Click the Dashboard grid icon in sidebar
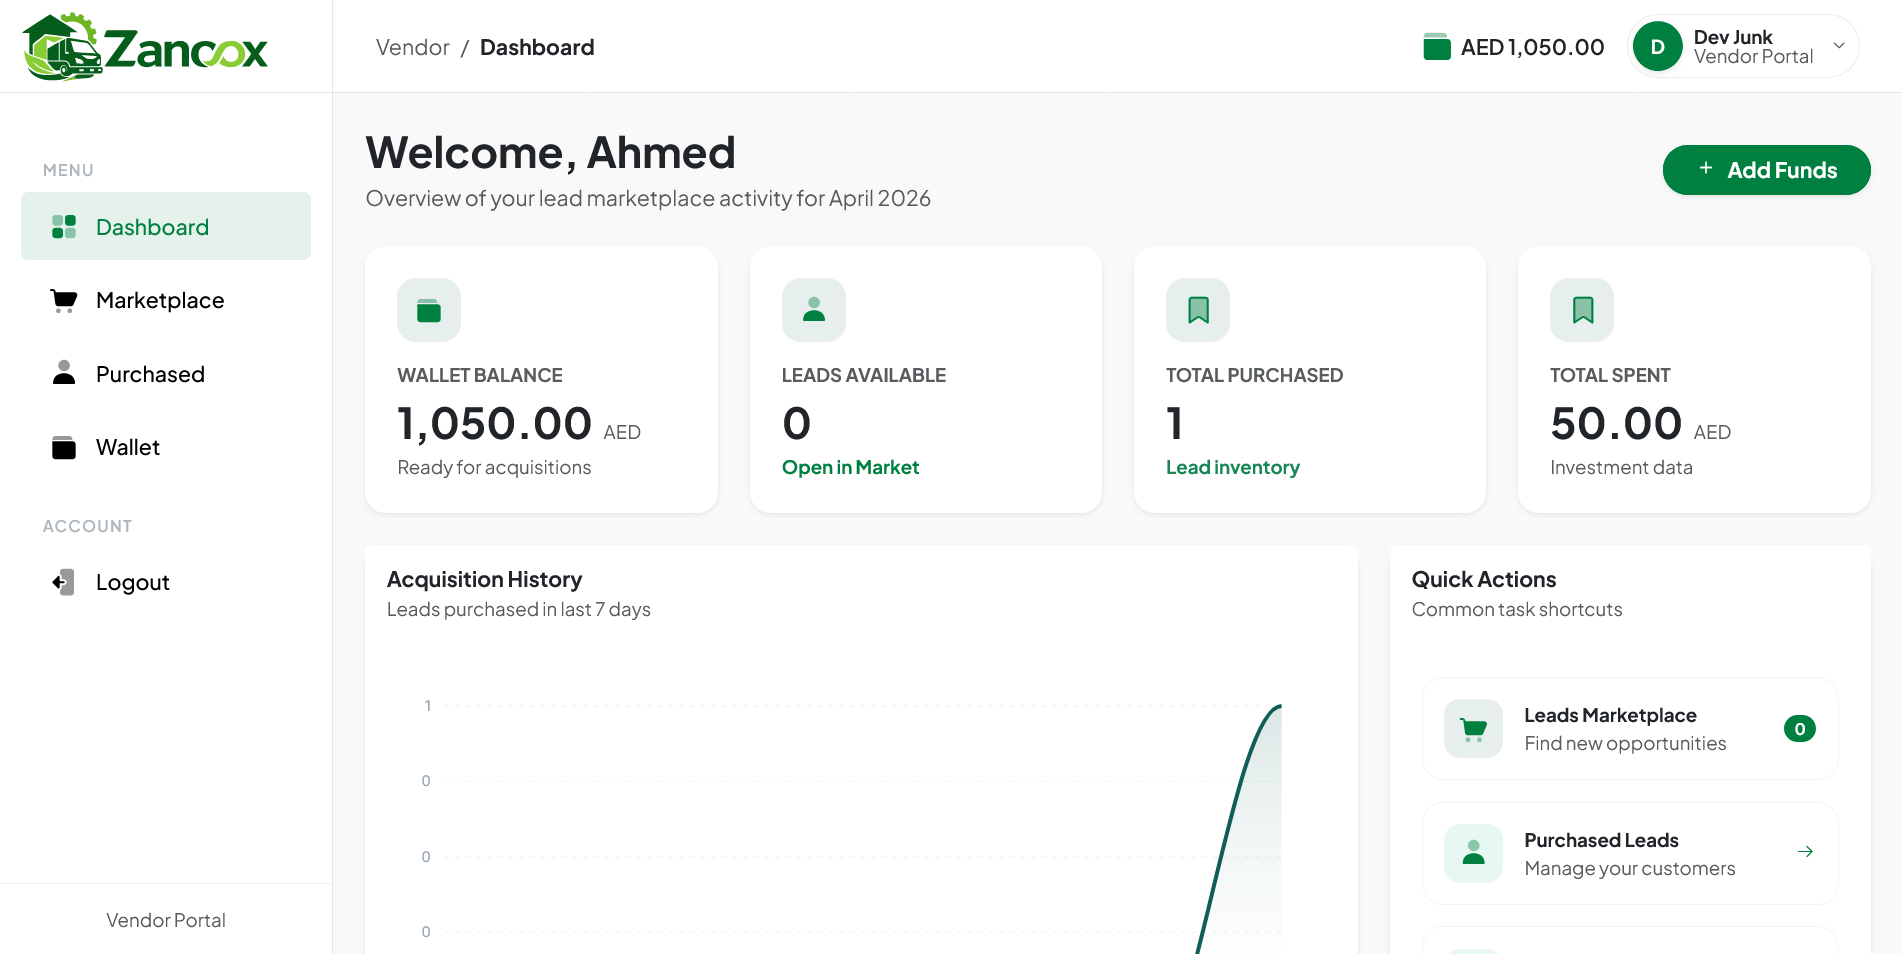This screenshot has height=954, width=1902. [x=64, y=227]
